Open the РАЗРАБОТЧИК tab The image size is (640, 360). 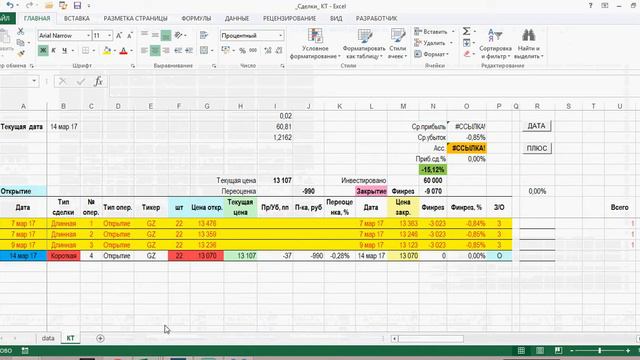(376, 18)
